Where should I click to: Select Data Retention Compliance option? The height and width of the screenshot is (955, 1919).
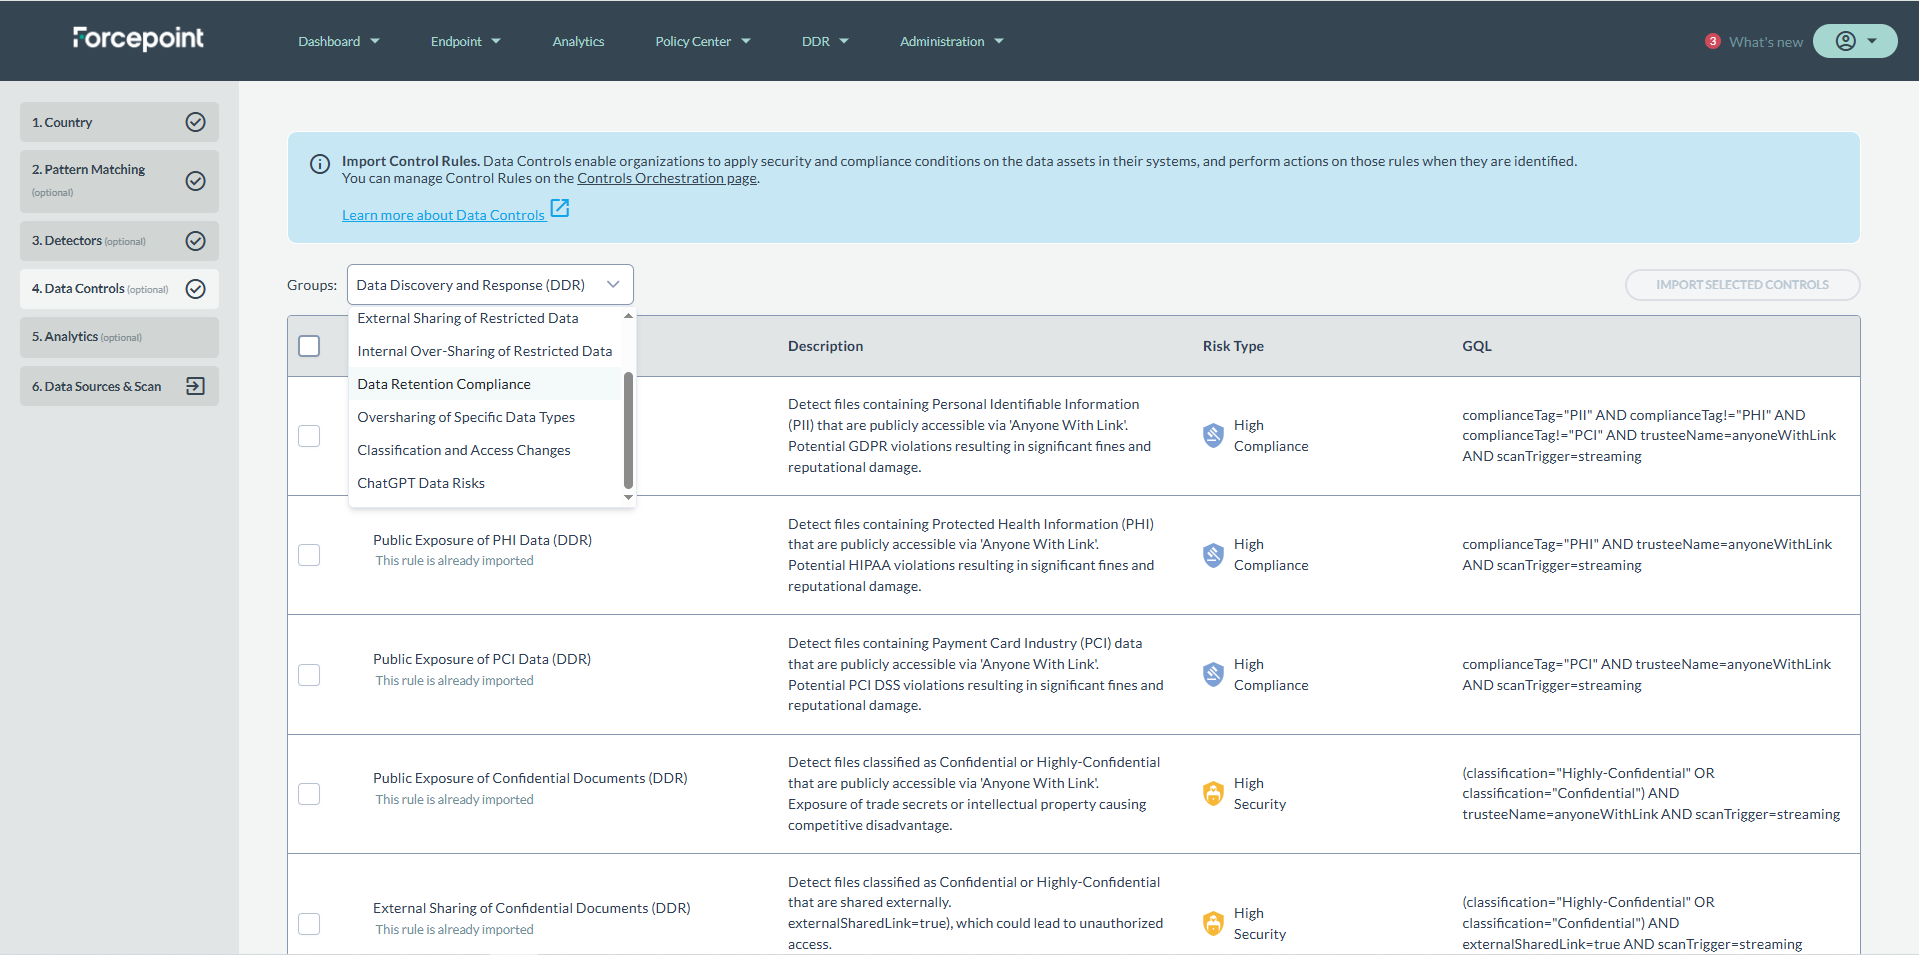click(485, 384)
